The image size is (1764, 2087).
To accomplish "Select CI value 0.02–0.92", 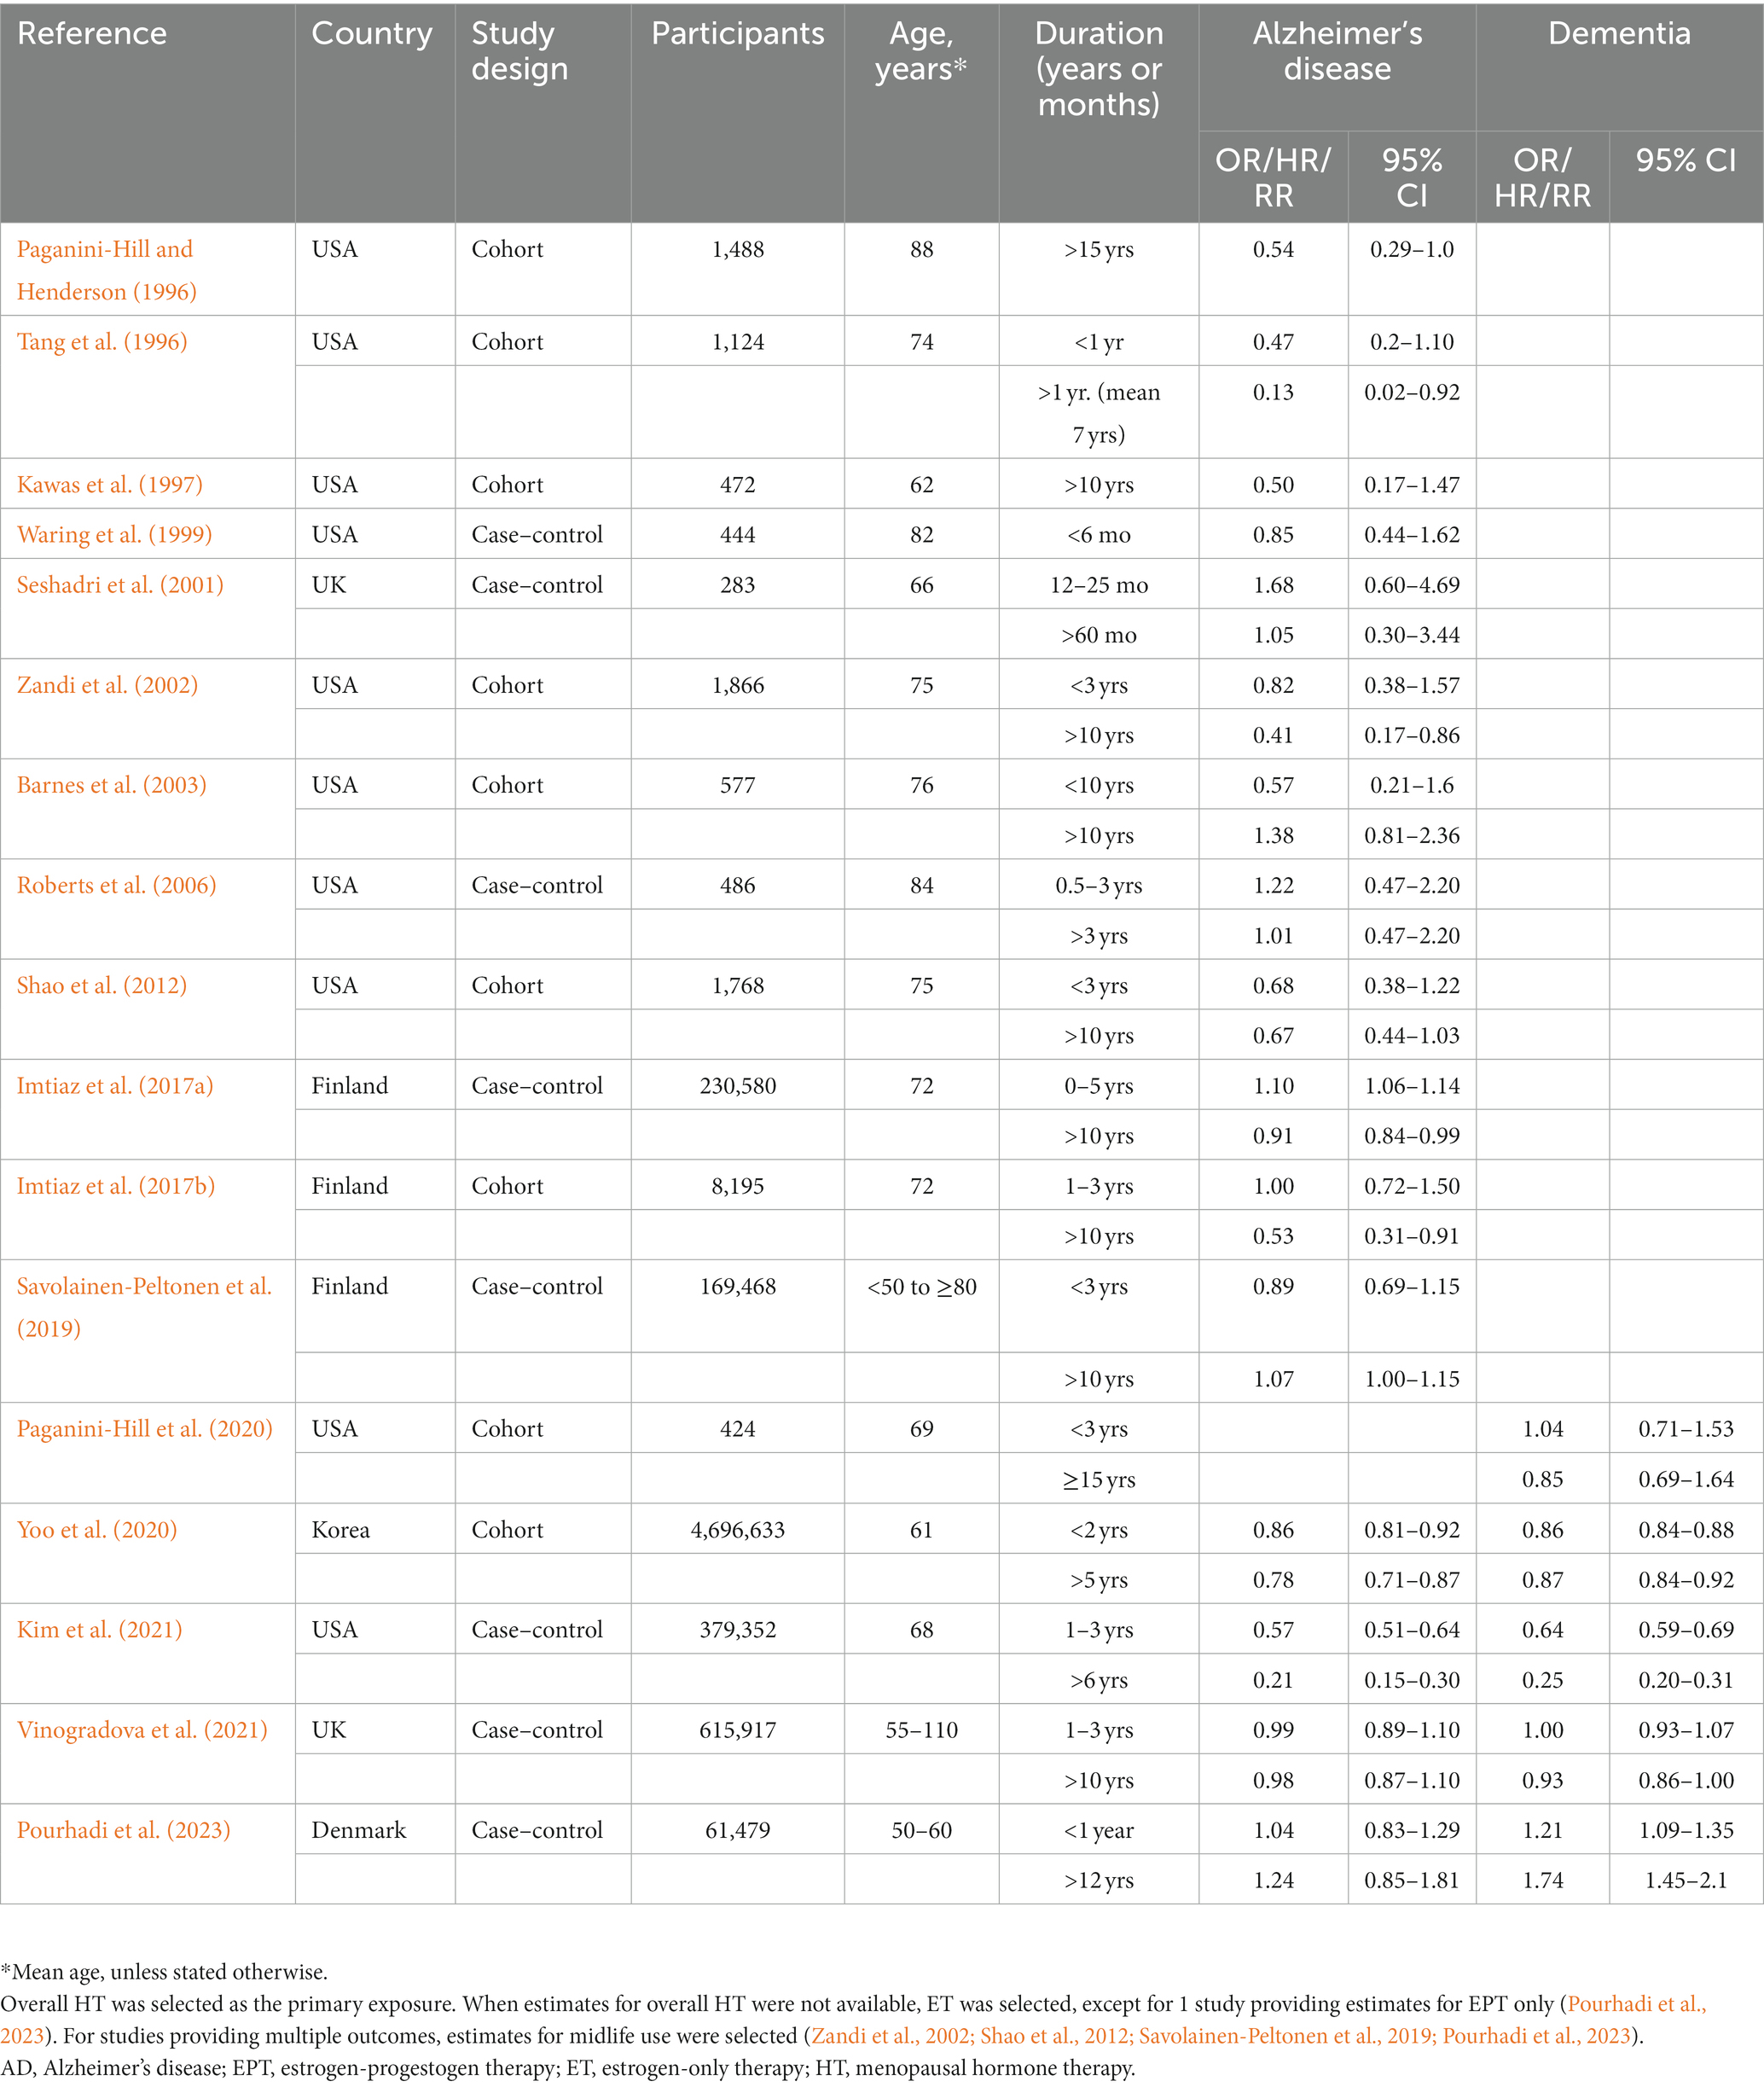I will tap(1412, 392).
